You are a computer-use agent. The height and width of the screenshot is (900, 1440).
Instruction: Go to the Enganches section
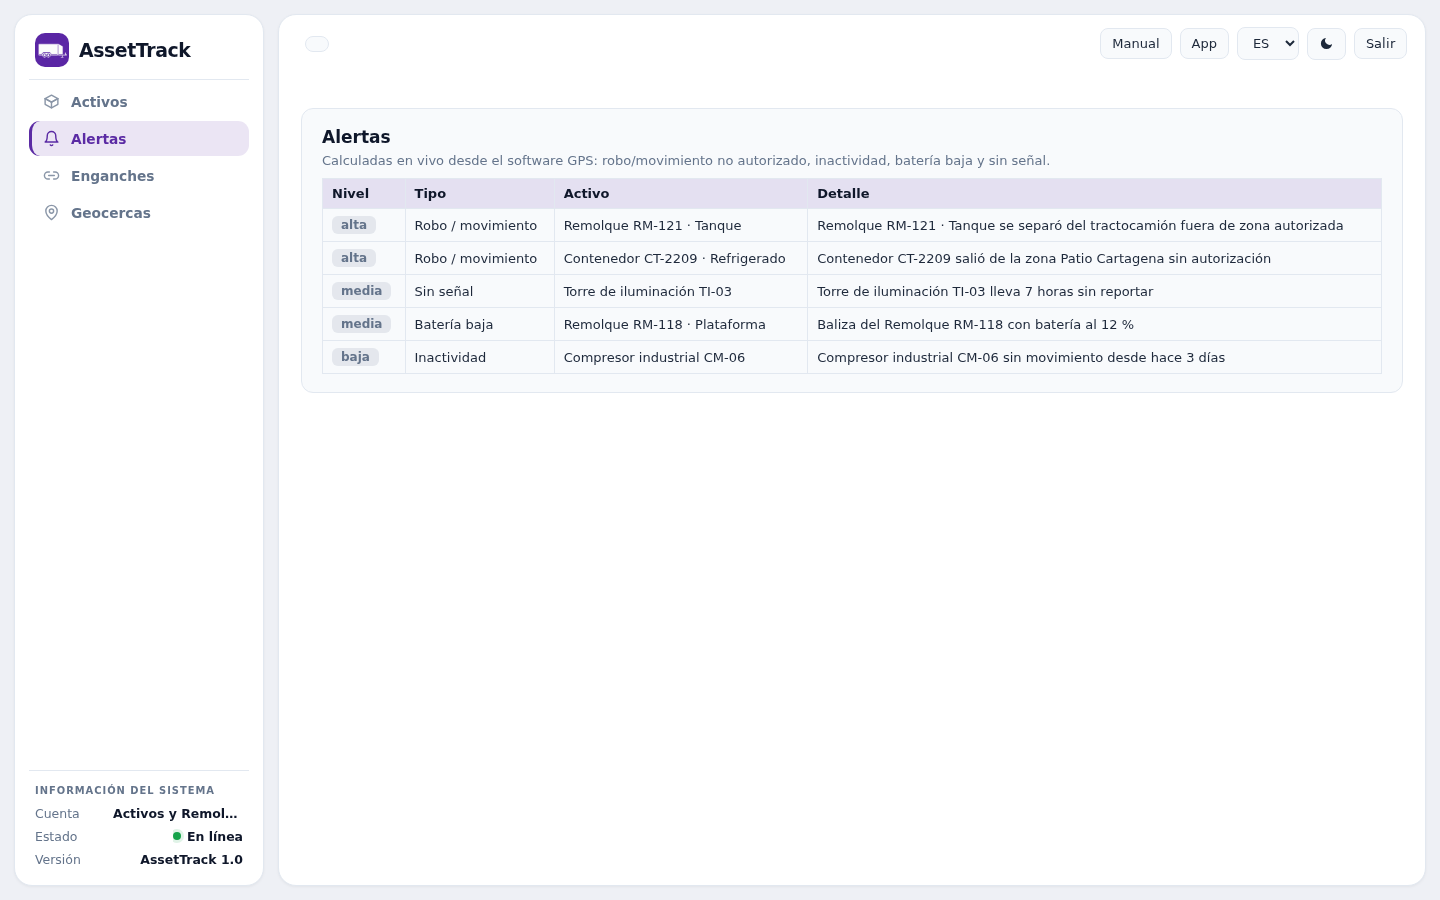coord(139,176)
